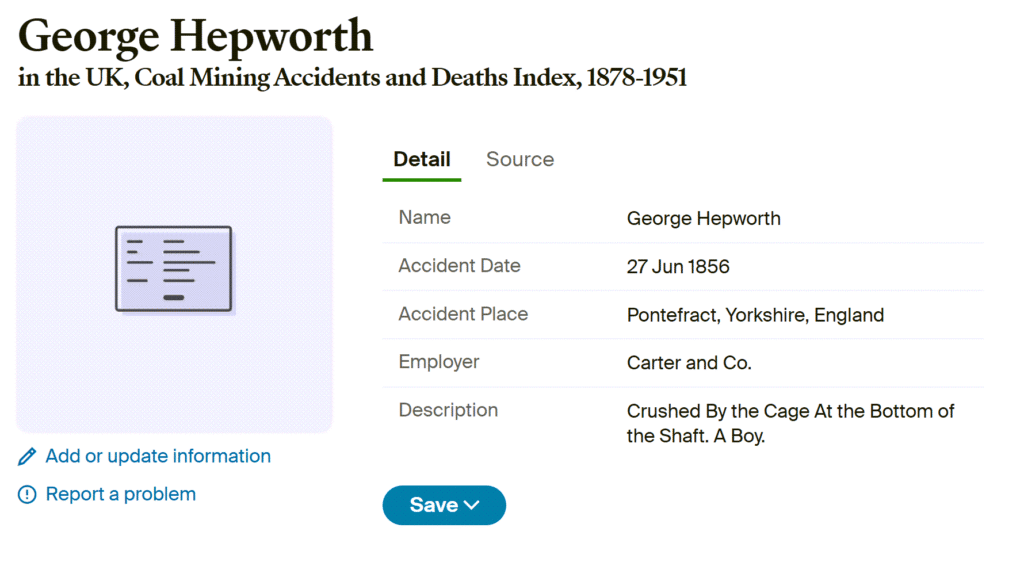Click the Accident Date field label
This screenshot has width=1024, height=562.
tap(459, 266)
